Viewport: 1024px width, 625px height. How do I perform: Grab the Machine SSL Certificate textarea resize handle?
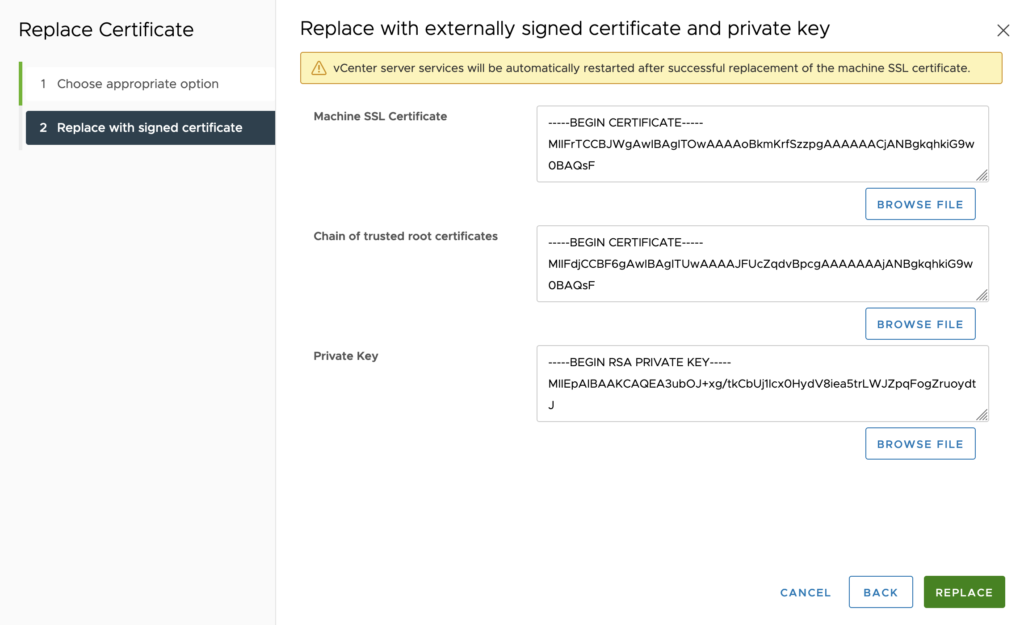pyautogui.click(x=982, y=175)
